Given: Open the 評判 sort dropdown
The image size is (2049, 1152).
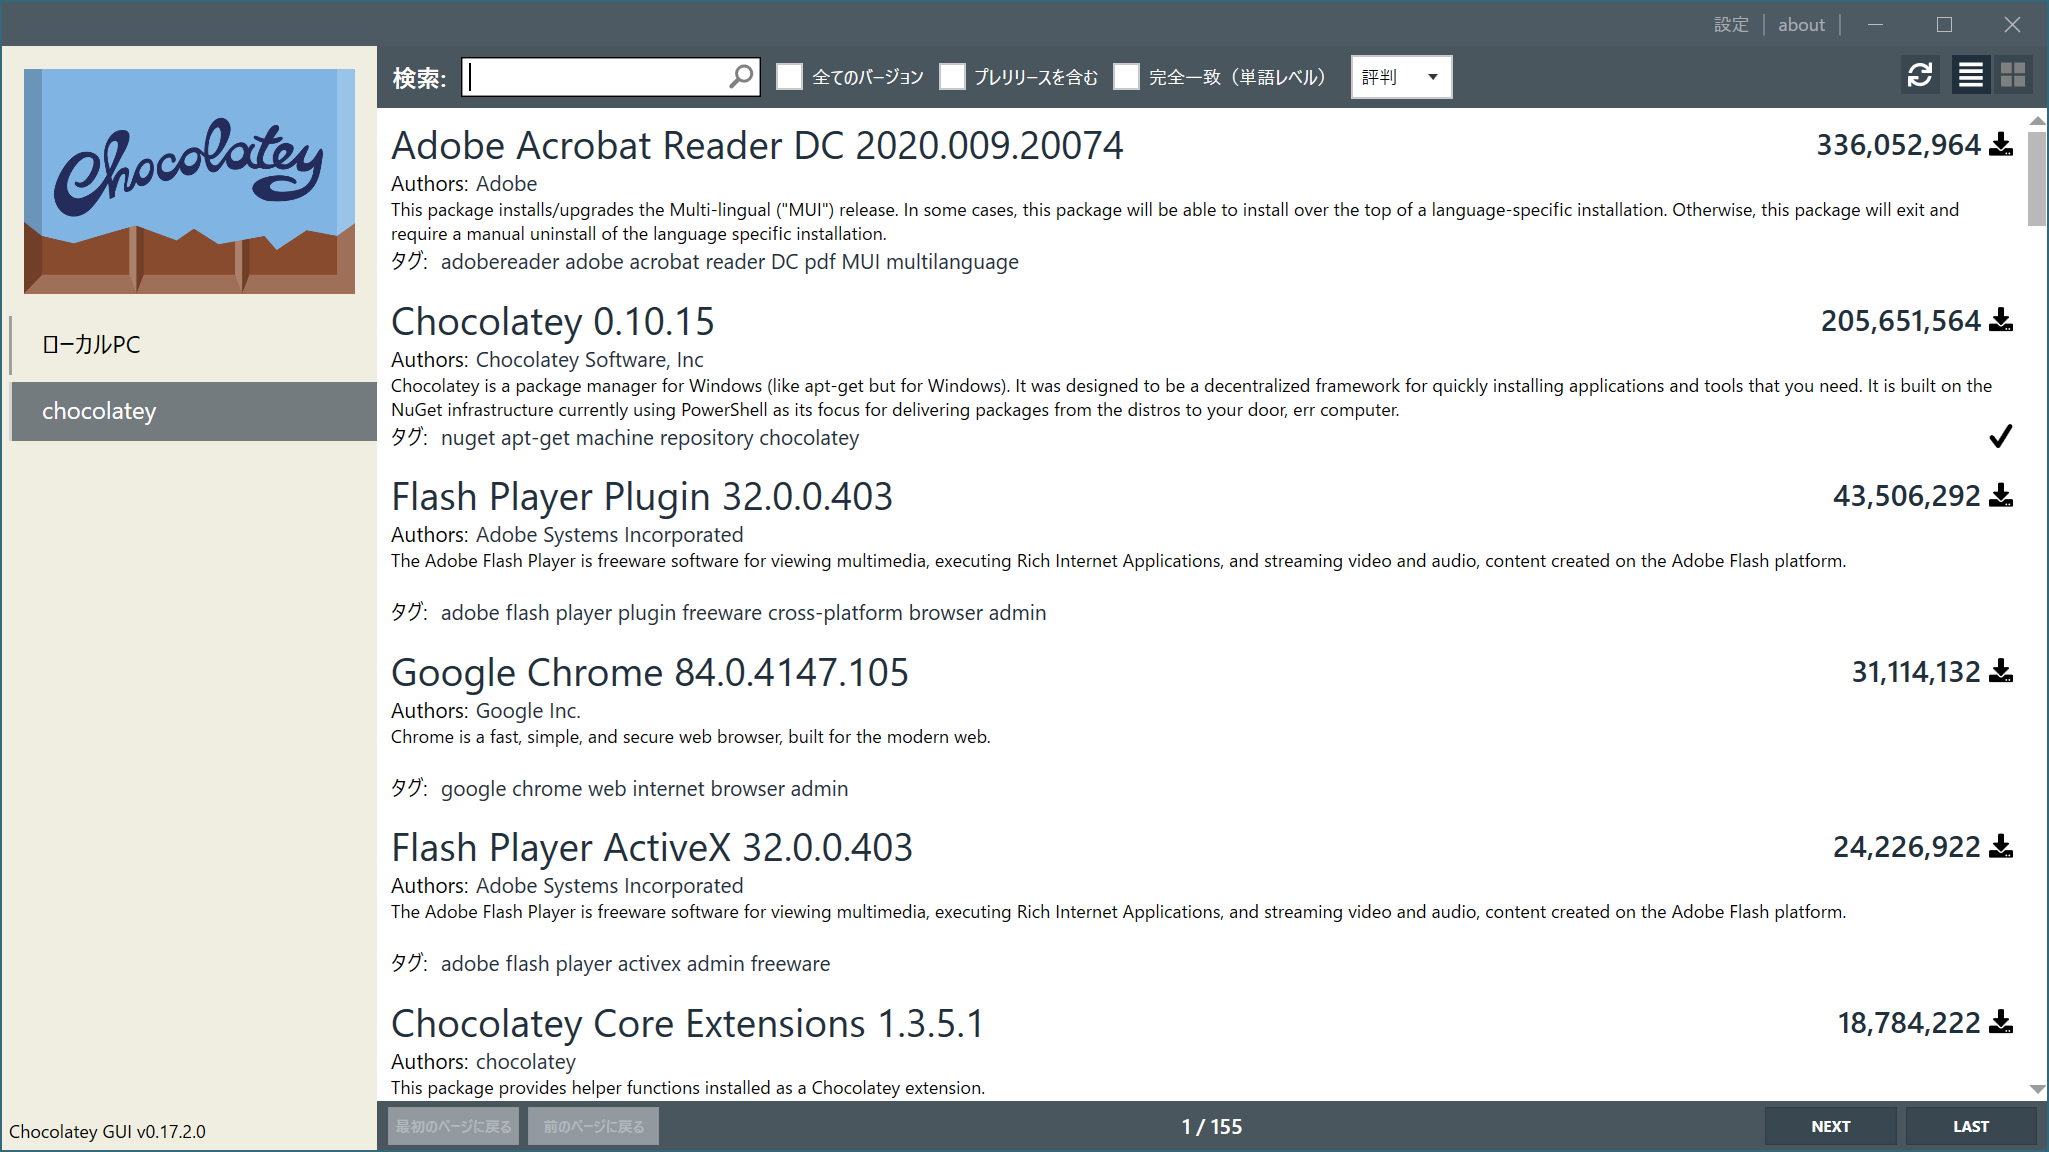Looking at the screenshot, I should click(x=1401, y=77).
